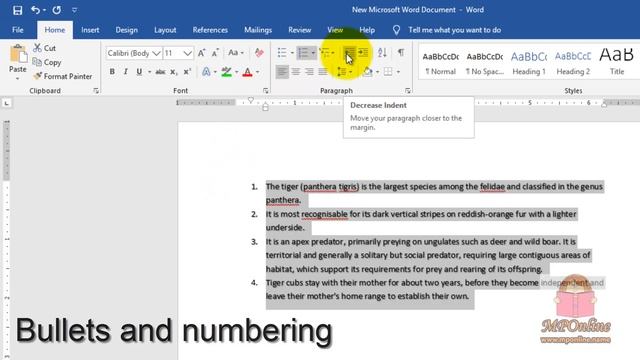Center align the text
The image size is (640, 360).
pyautogui.click(x=296, y=72)
